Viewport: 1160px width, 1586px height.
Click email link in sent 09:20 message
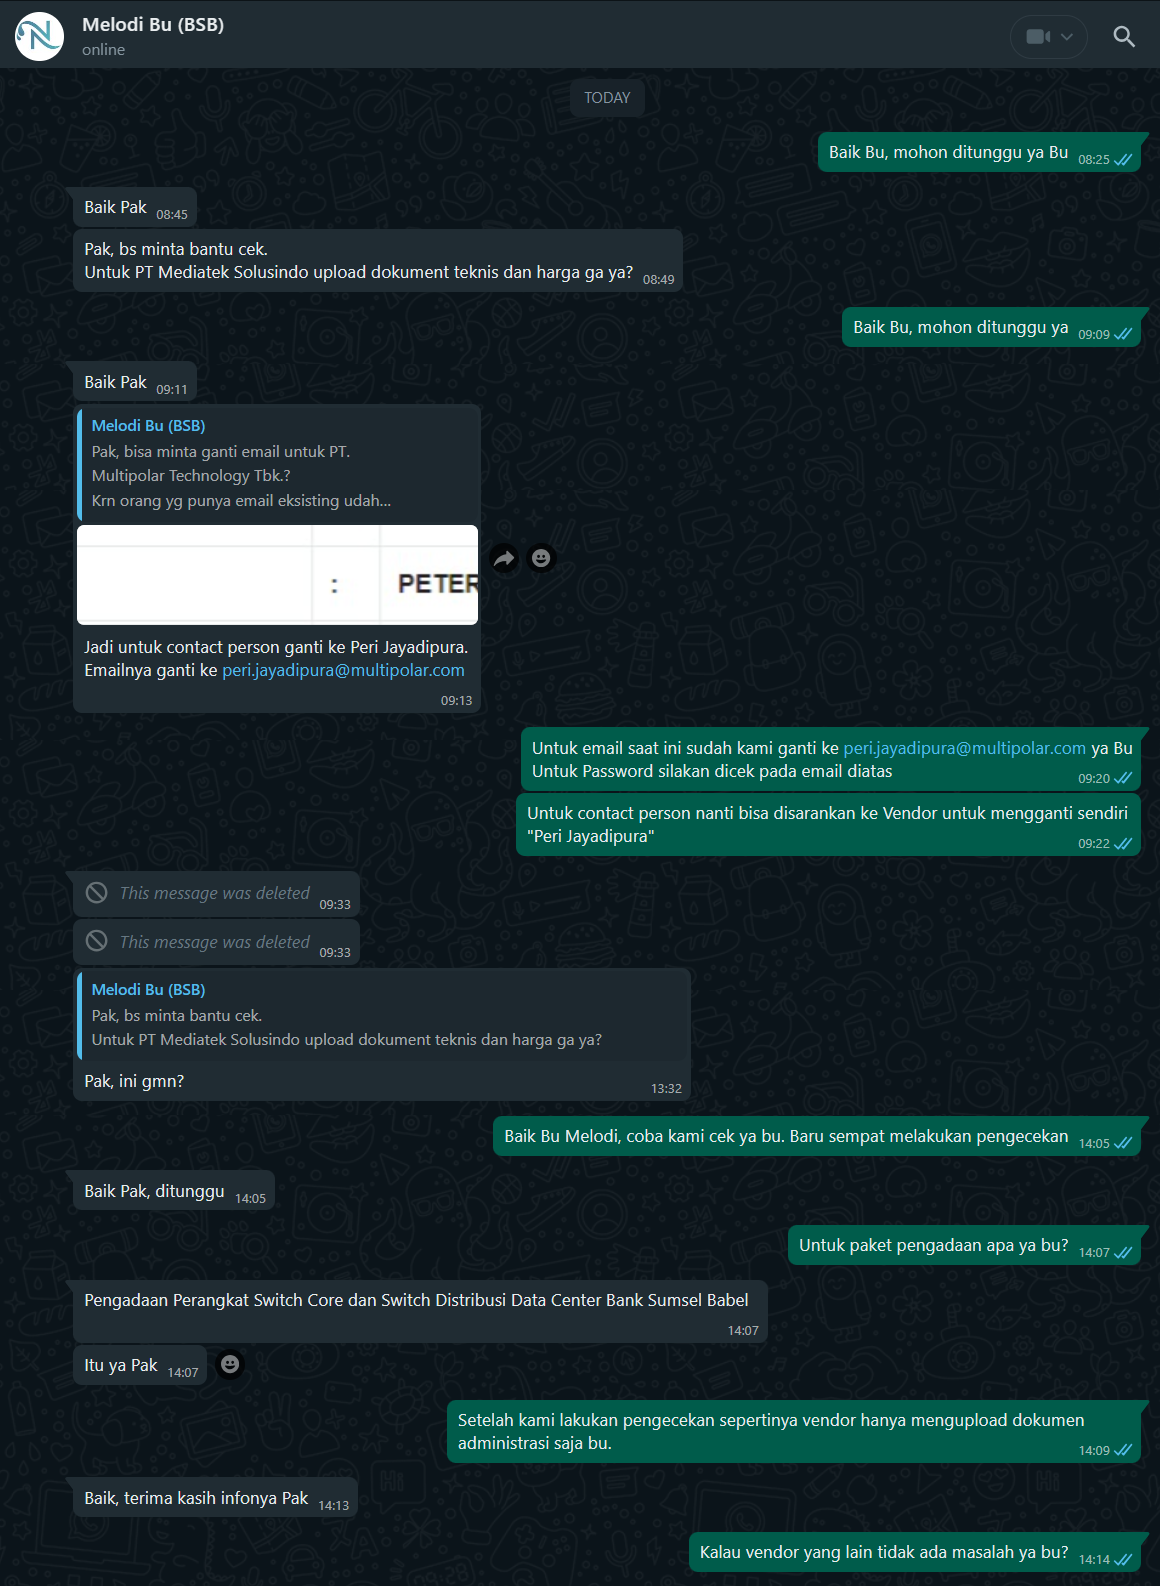[x=964, y=748]
